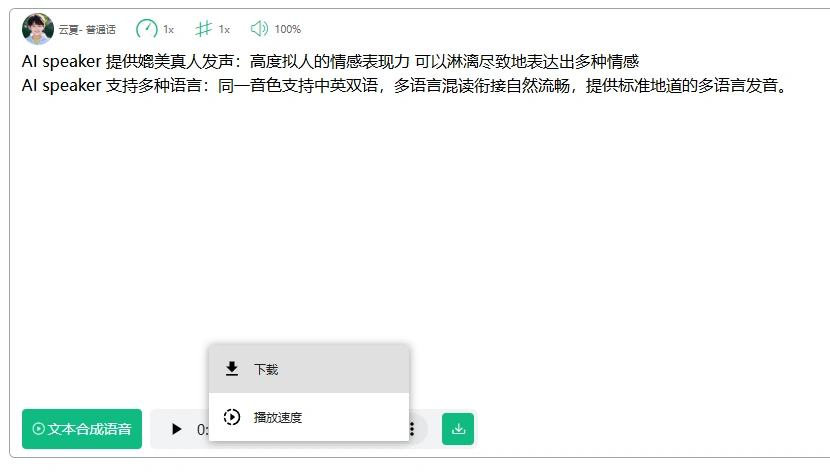
Task: Click the speech speed gauge icon
Action: pyautogui.click(x=147, y=29)
